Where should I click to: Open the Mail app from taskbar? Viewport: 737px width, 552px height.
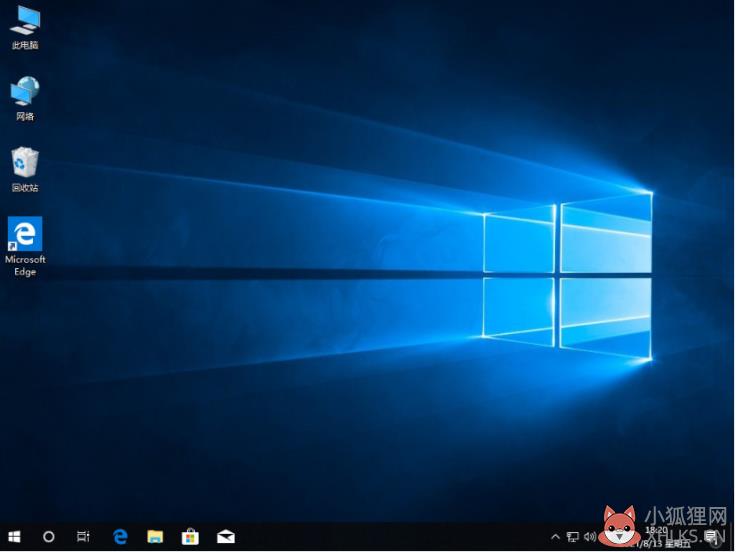tap(226, 536)
